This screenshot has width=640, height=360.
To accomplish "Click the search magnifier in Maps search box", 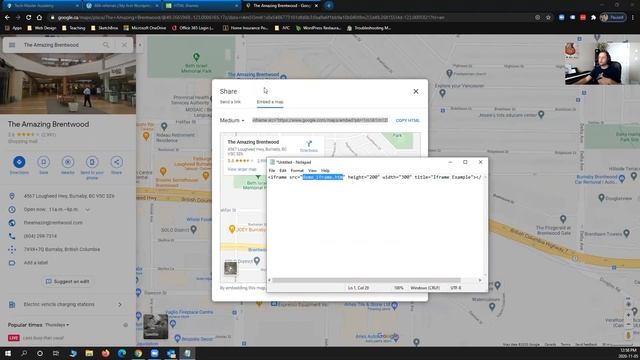I will [106, 45].
